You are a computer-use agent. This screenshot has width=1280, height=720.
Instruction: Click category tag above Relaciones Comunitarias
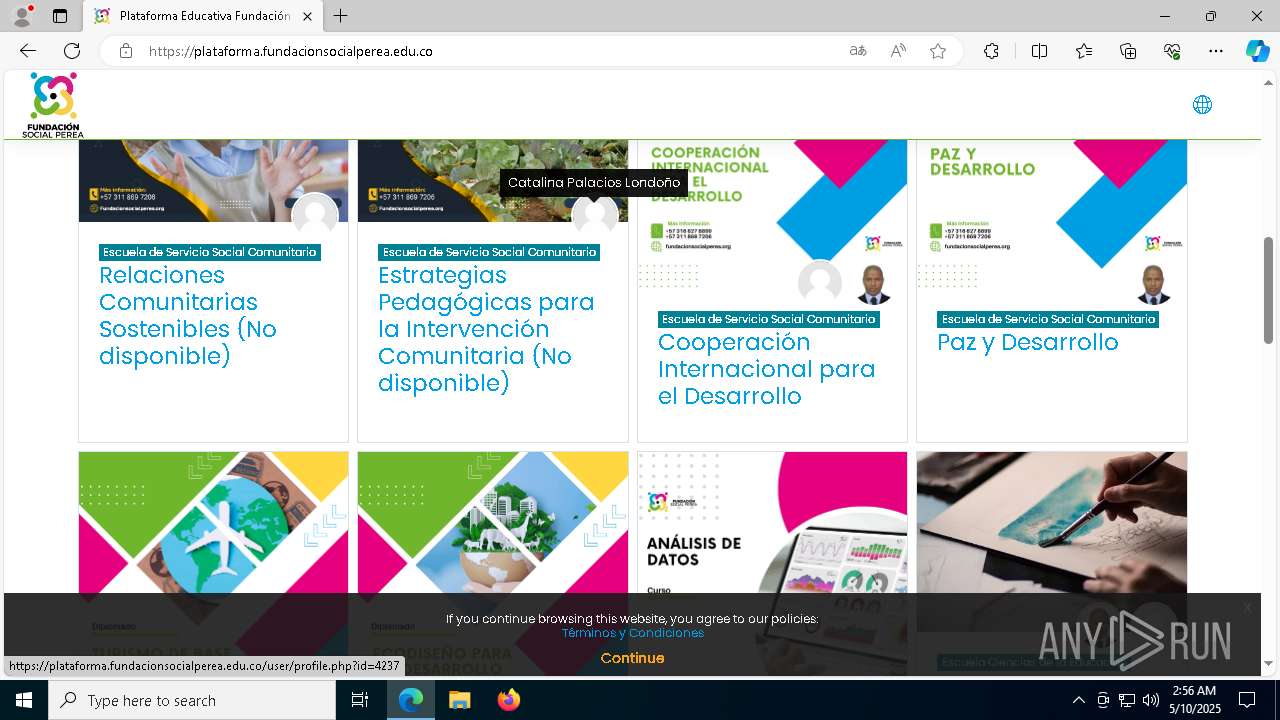[210, 252]
